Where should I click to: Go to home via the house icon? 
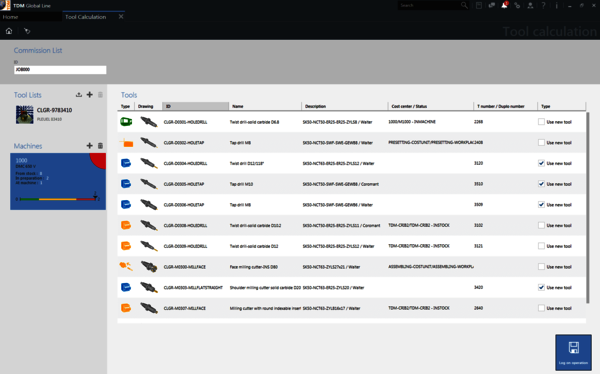coord(9,31)
